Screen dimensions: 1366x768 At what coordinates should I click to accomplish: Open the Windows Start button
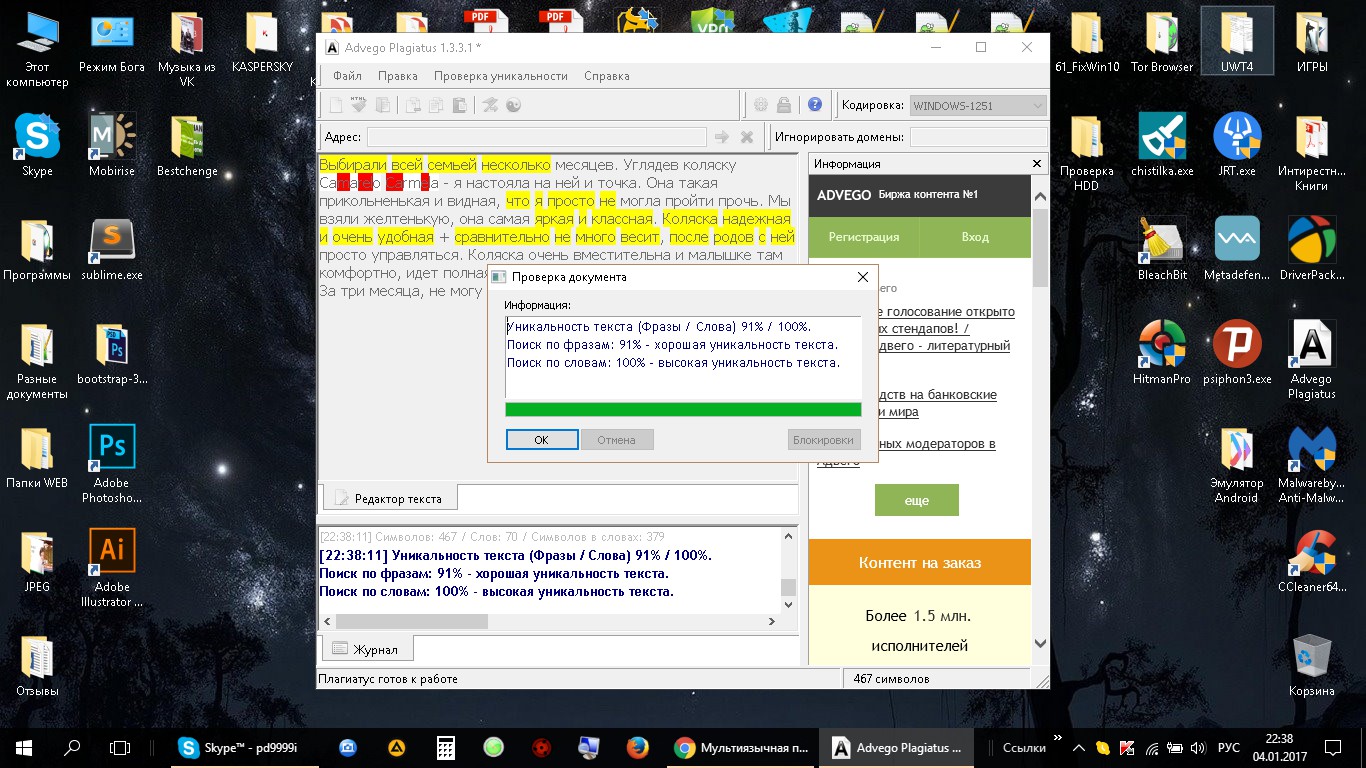(x=24, y=747)
